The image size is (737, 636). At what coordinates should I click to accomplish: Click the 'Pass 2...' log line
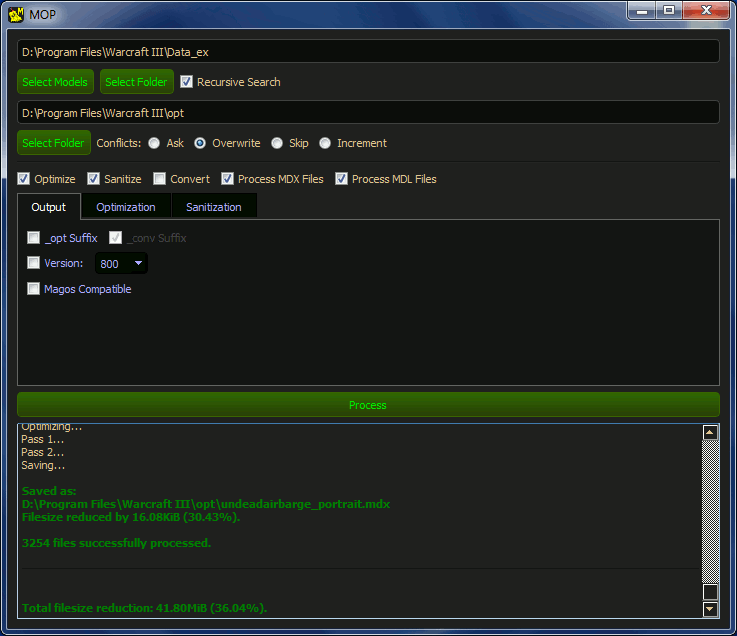(x=43, y=452)
